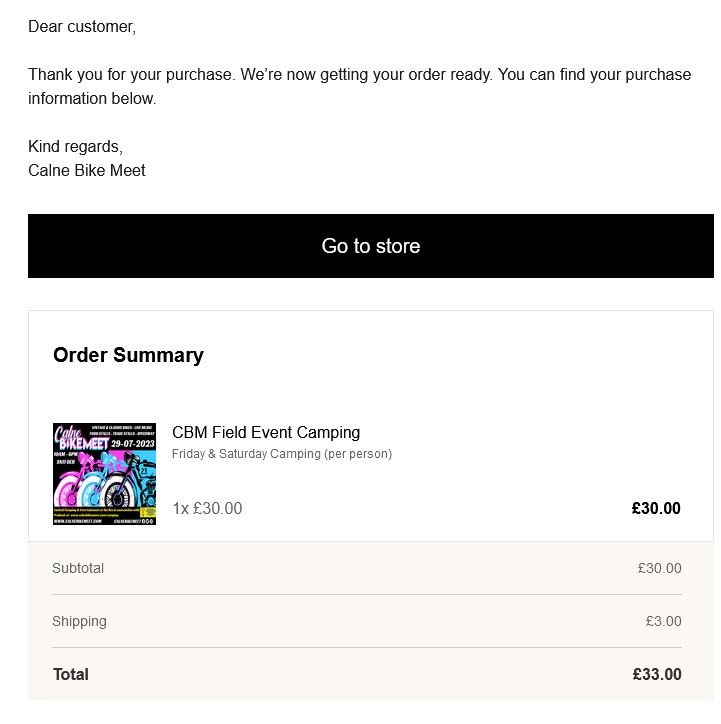Click the Subtotal label
The image size is (721, 724).
78,568
